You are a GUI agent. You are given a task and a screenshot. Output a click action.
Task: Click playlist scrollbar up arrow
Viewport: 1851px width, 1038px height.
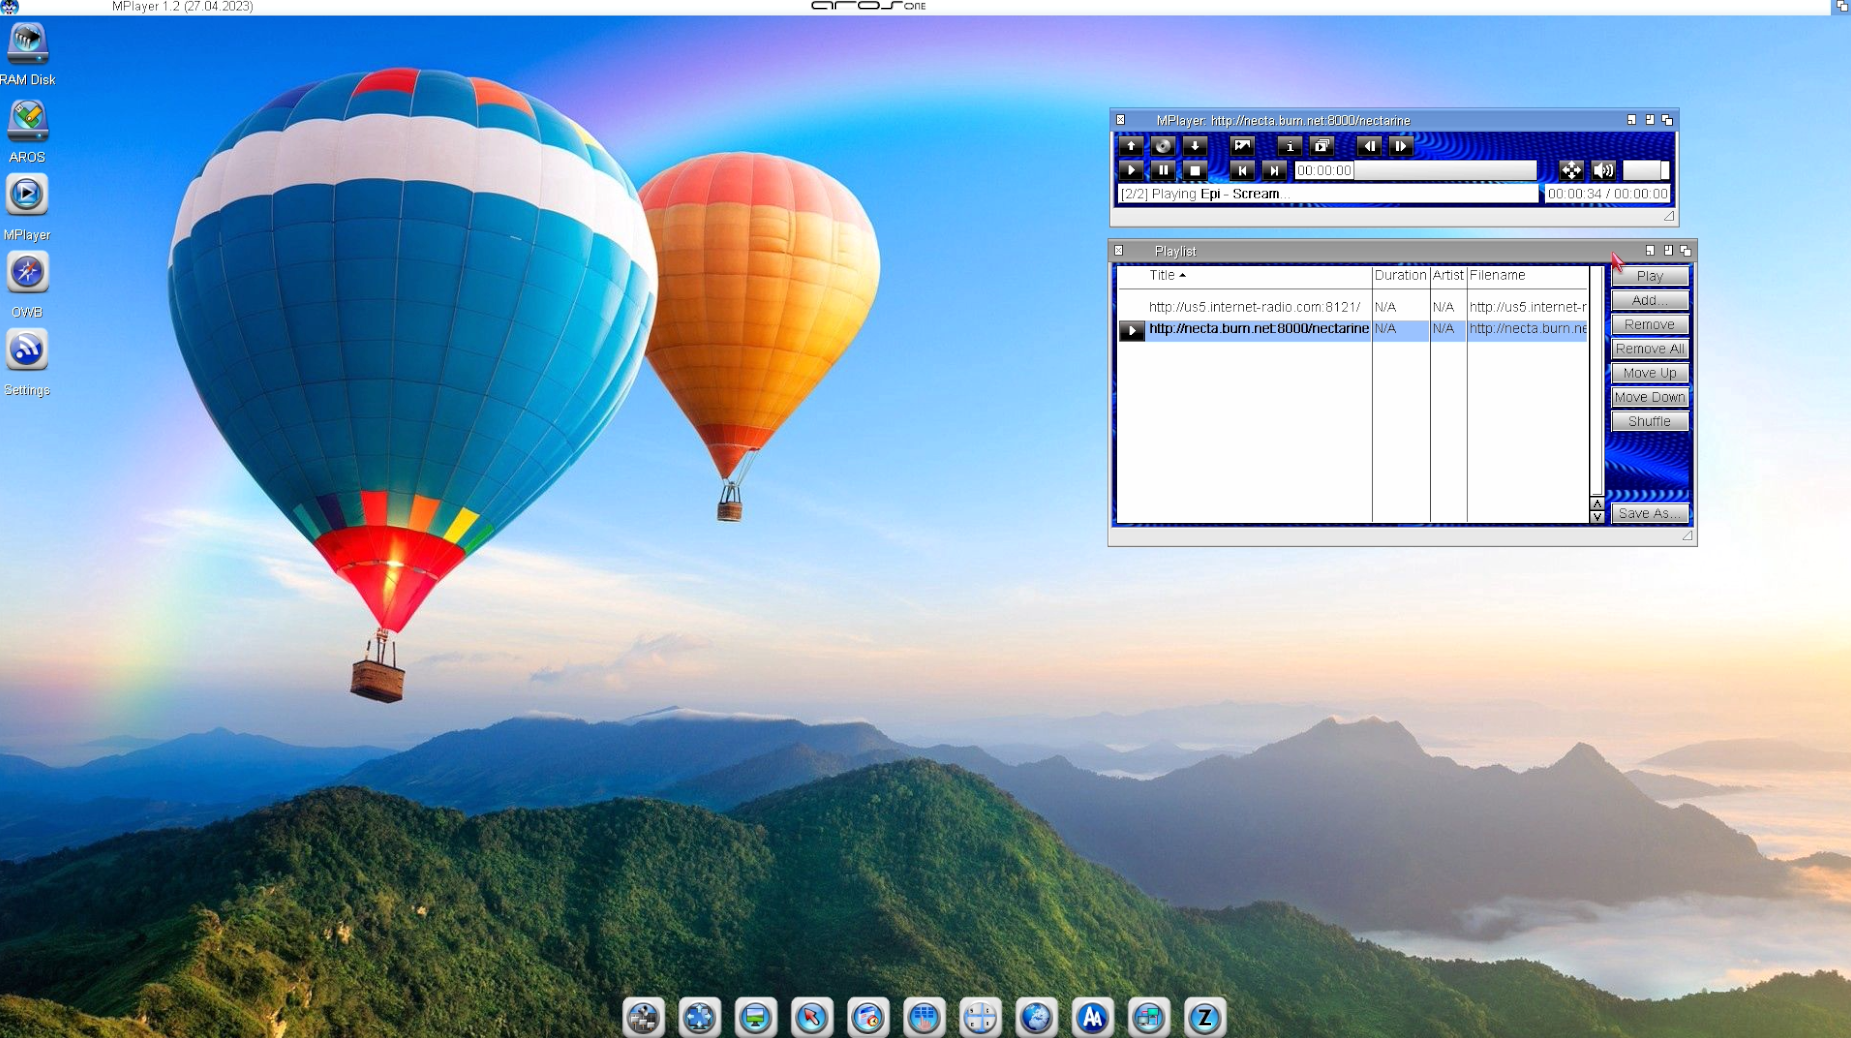tap(1597, 504)
